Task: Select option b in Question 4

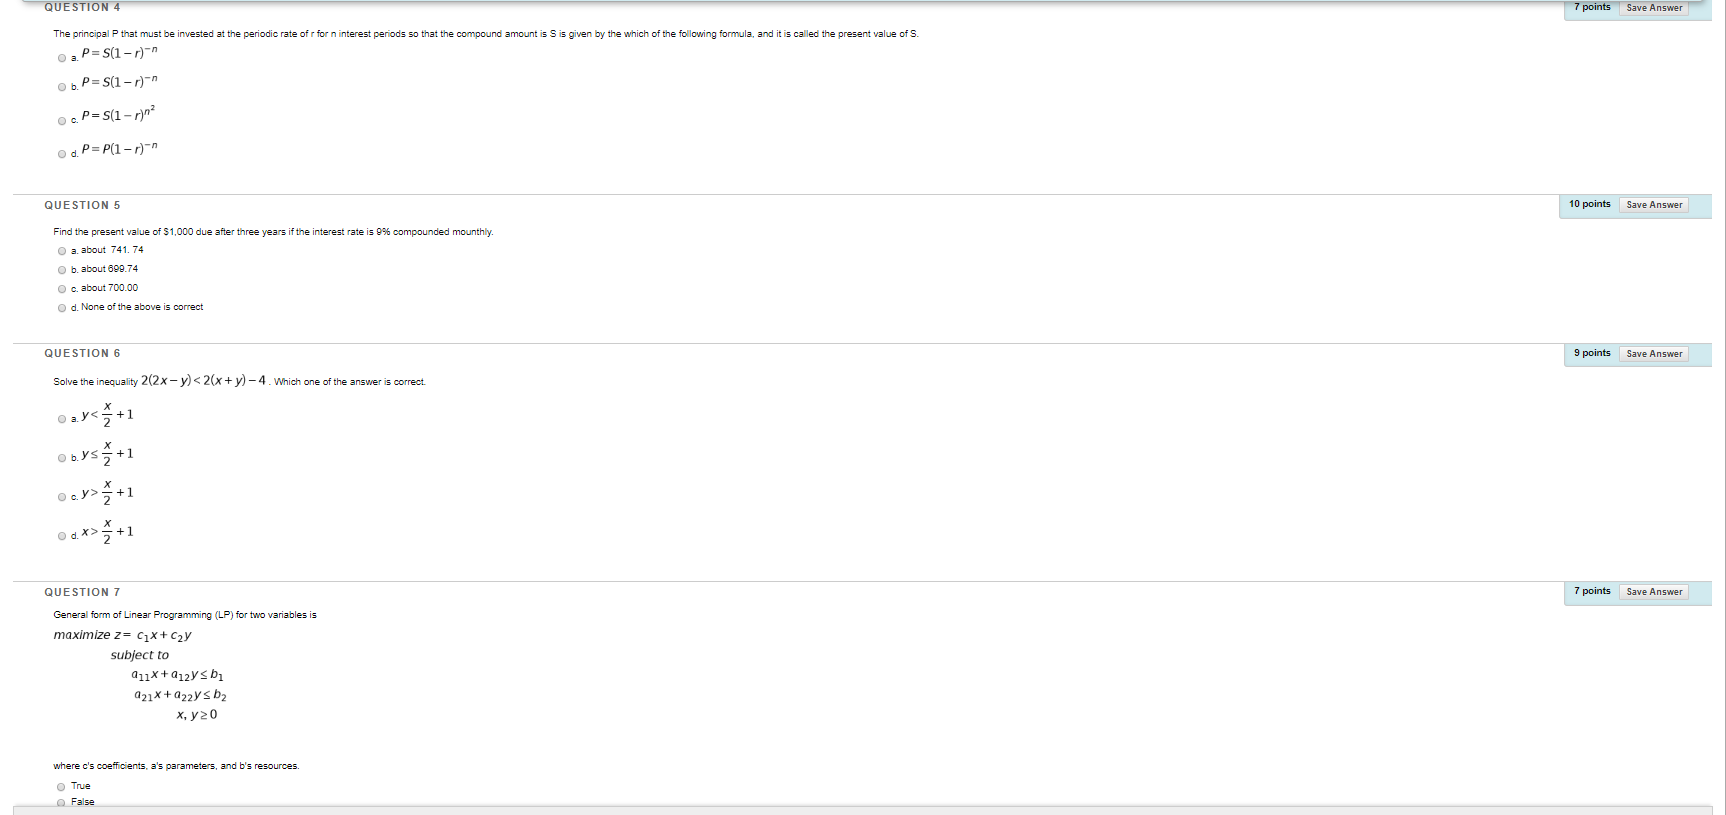Action: (62, 87)
